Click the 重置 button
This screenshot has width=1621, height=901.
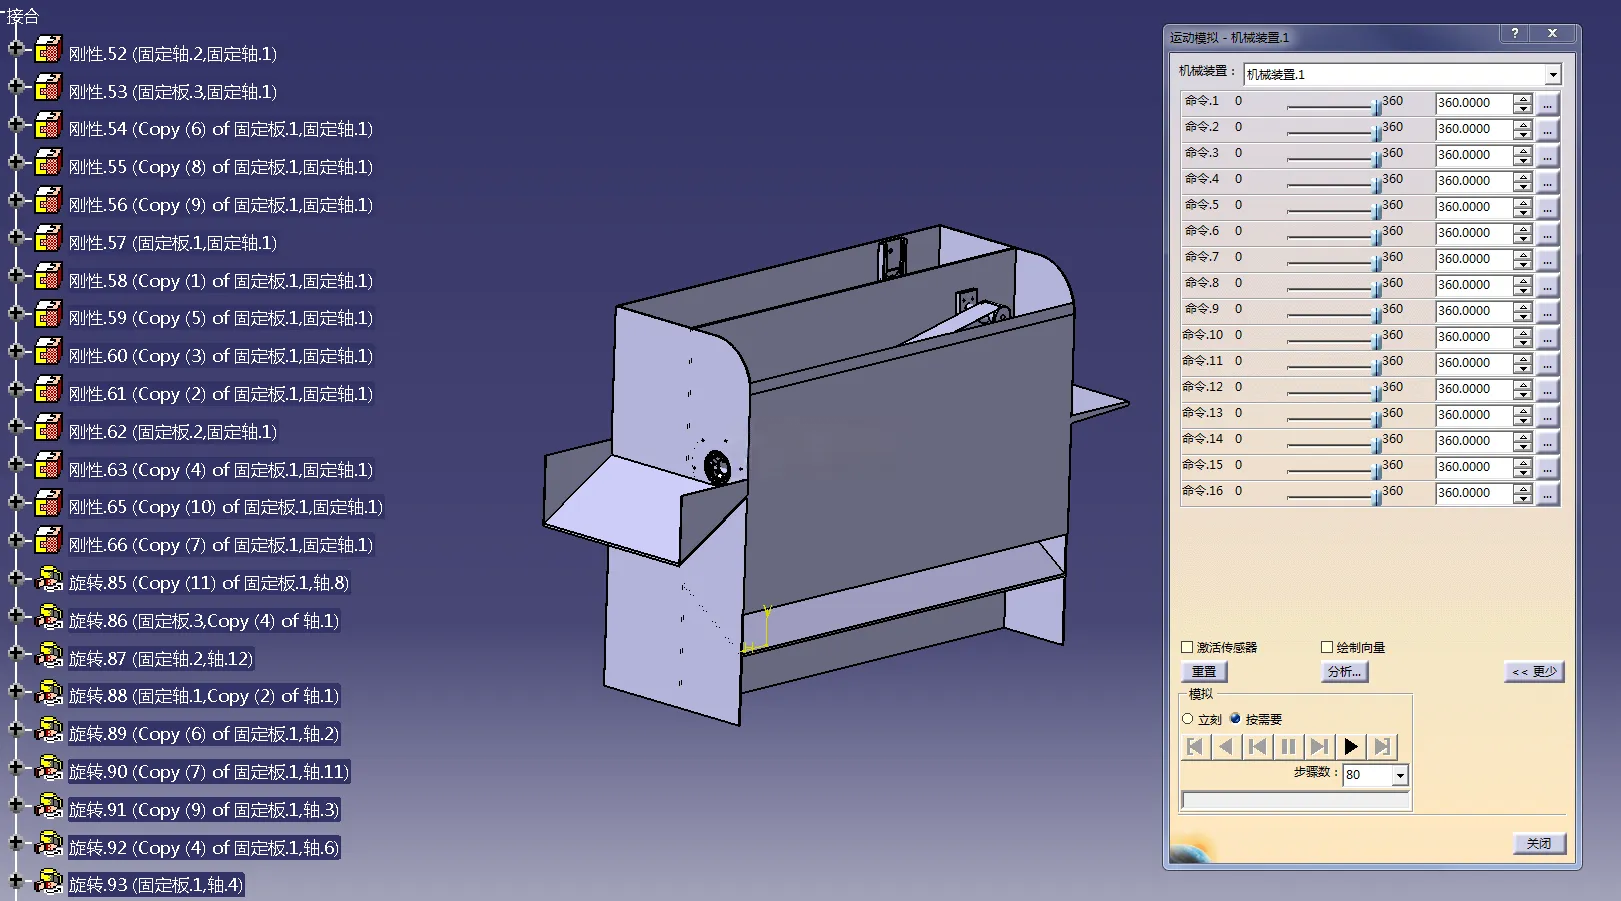point(1204,672)
